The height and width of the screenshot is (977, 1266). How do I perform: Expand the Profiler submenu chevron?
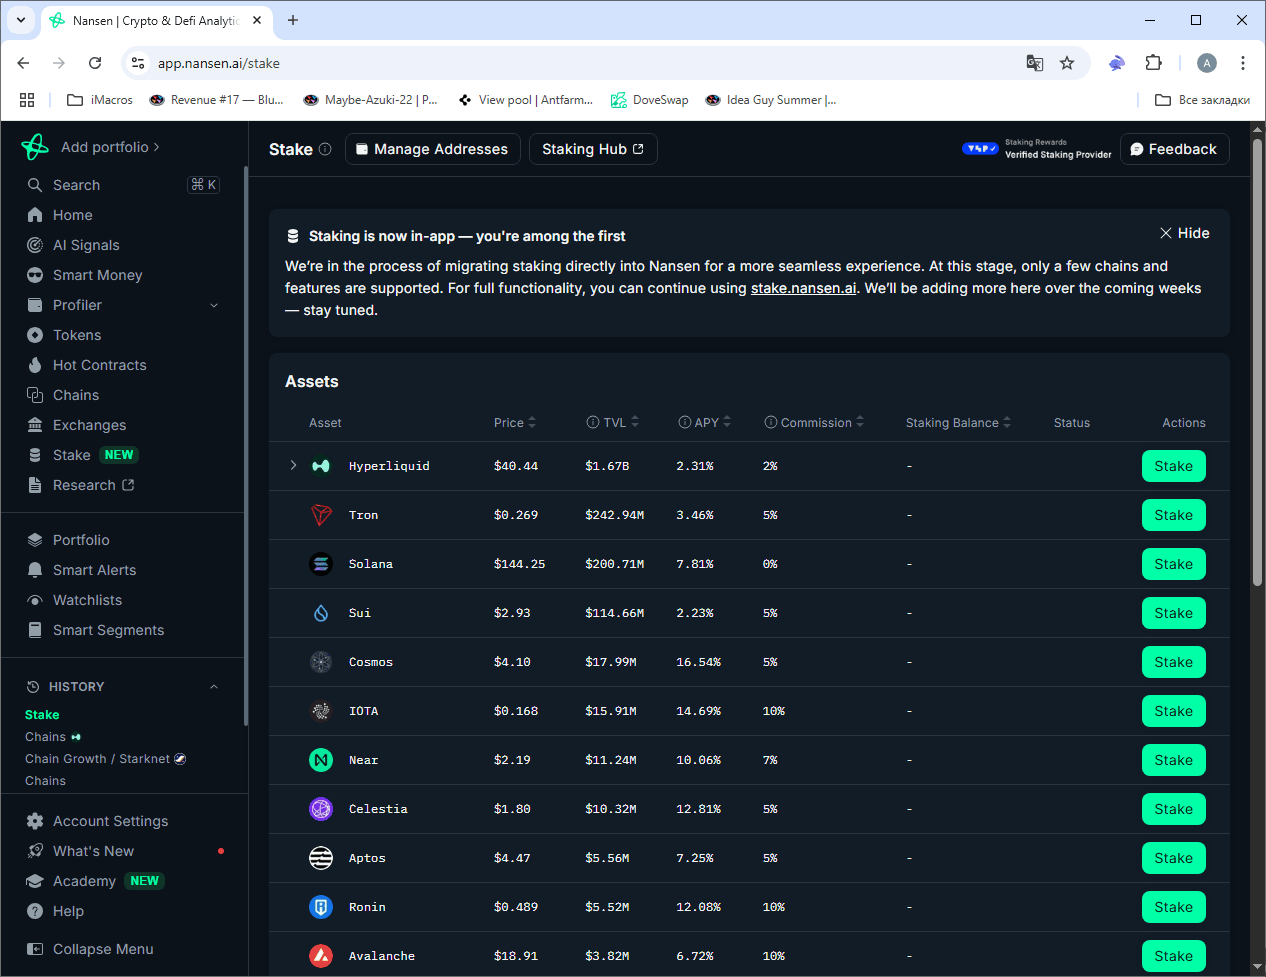pyautogui.click(x=214, y=305)
